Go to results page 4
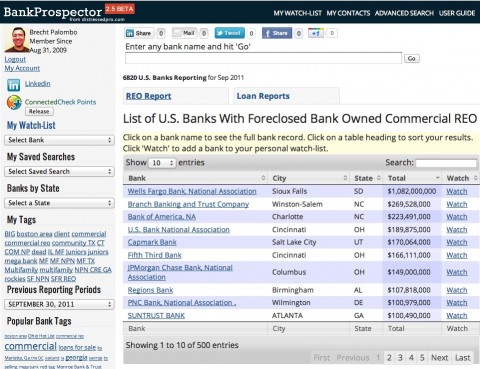 tap(411, 358)
